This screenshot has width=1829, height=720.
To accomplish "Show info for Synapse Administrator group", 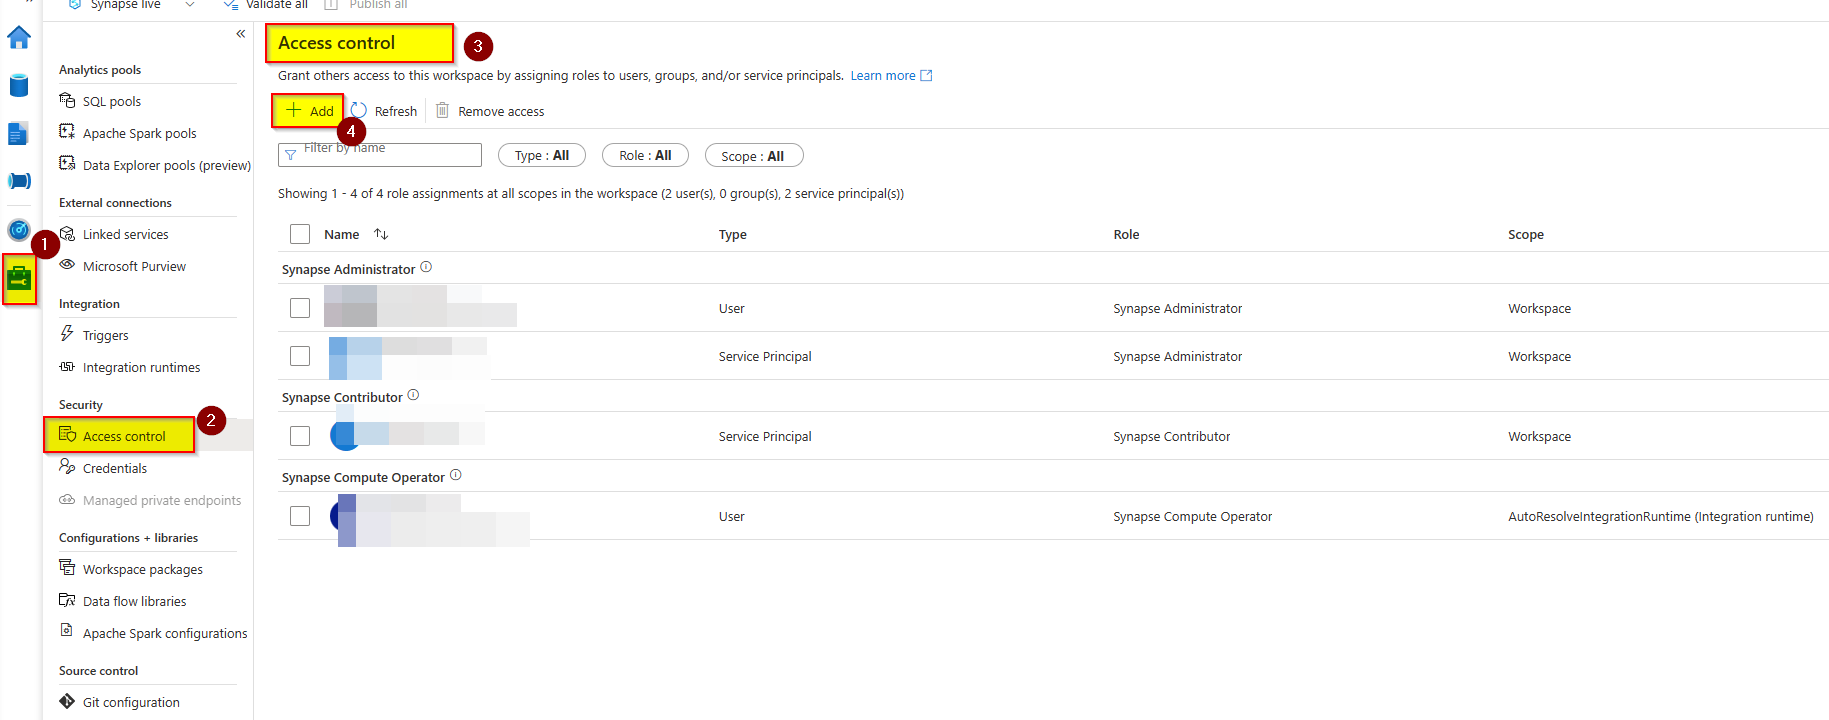I will 426,267.
